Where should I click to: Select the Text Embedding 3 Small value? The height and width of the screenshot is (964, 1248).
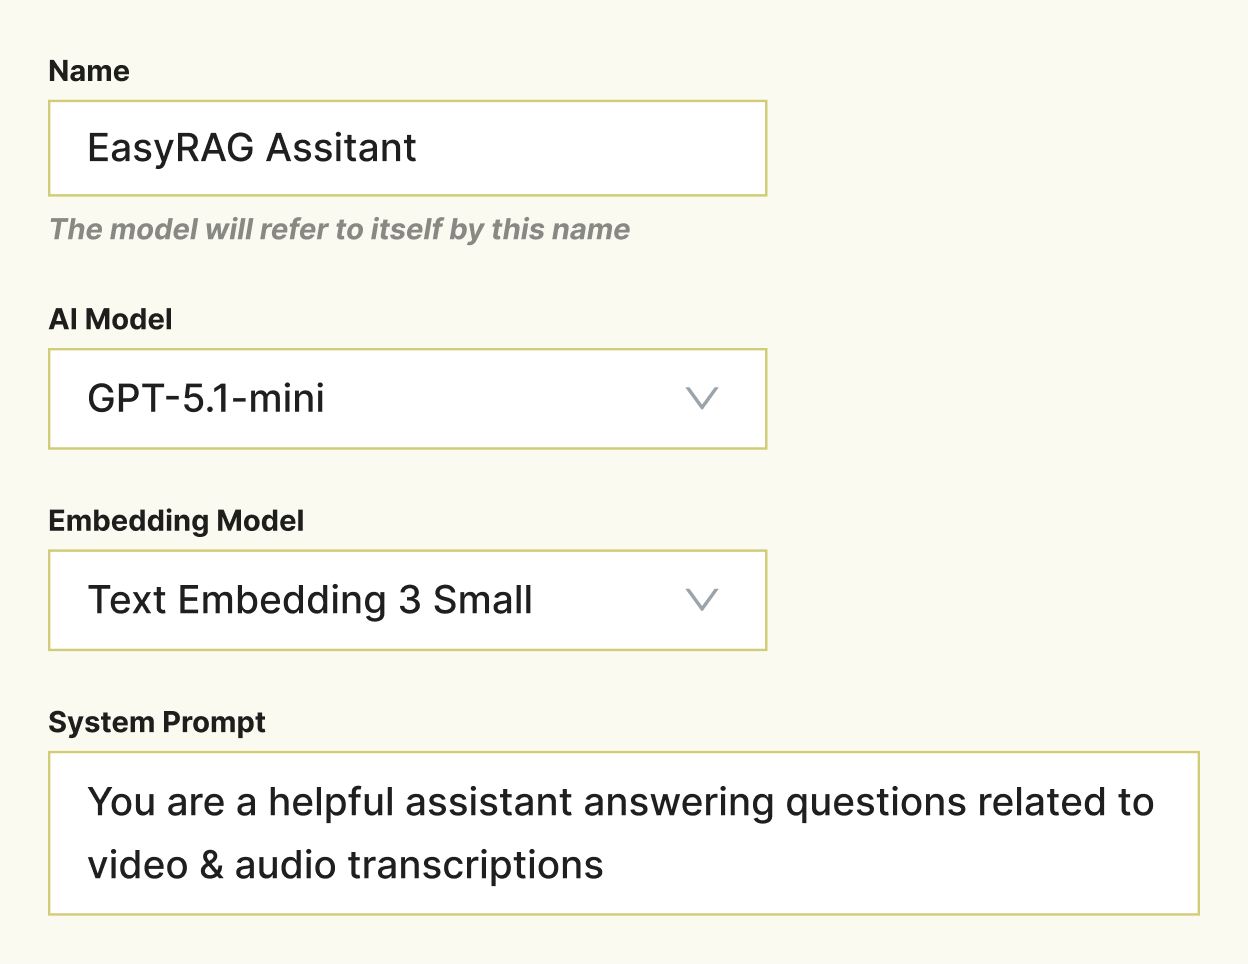click(x=309, y=600)
